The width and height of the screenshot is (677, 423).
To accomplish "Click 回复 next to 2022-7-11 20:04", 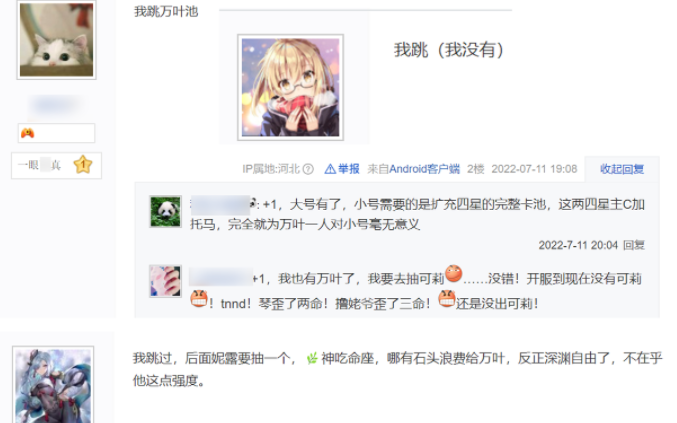I will [x=633, y=245].
